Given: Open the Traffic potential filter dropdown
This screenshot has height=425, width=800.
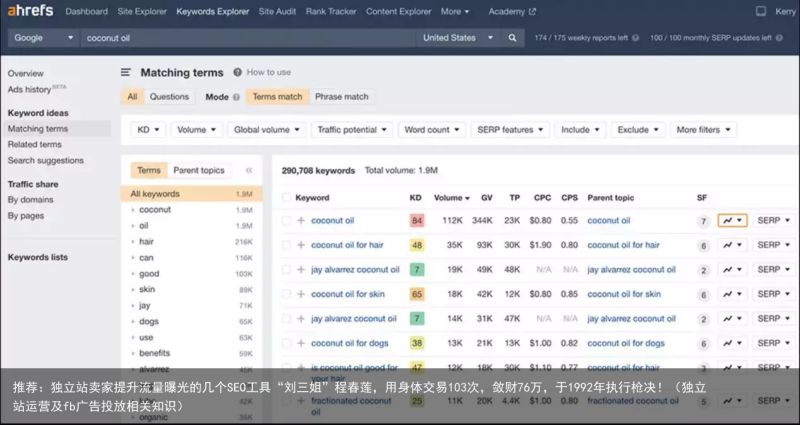Looking at the screenshot, I should tap(352, 130).
